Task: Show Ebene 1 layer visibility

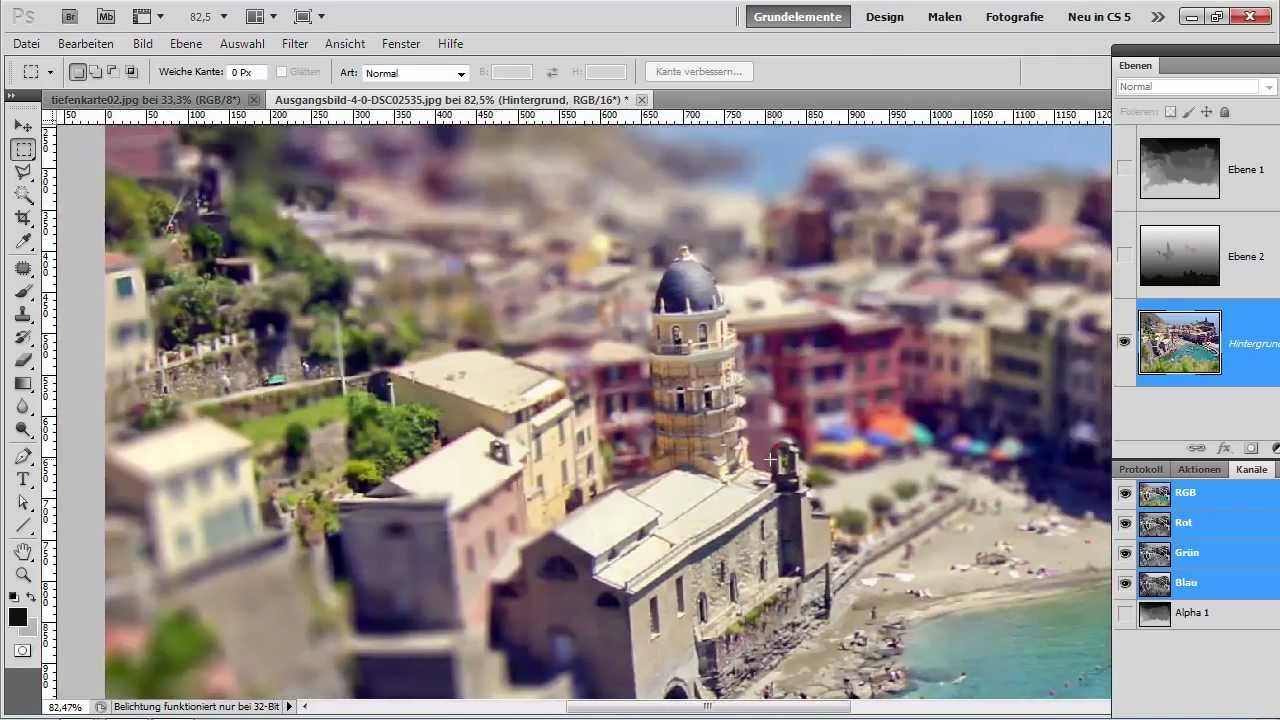Action: 1125,169
